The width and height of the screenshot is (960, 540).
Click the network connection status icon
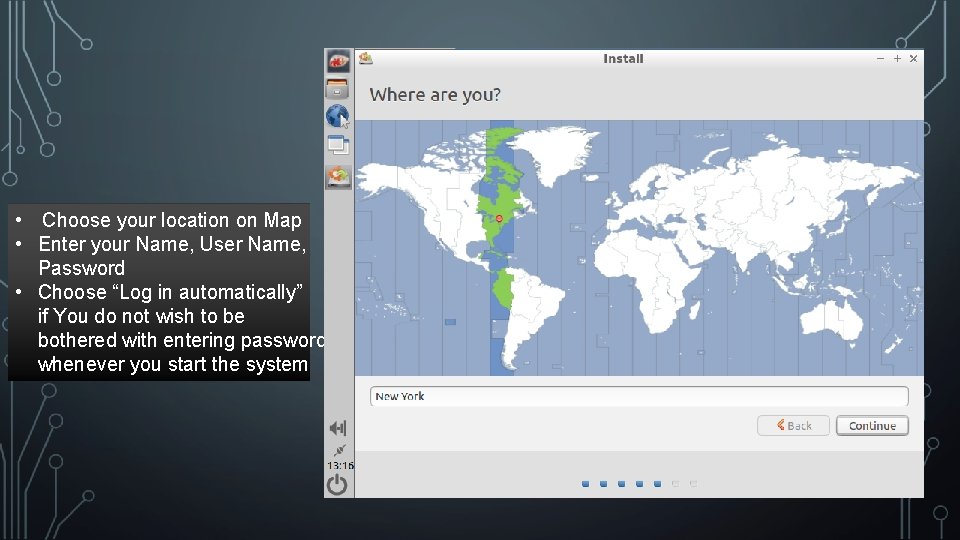(x=340, y=450)
